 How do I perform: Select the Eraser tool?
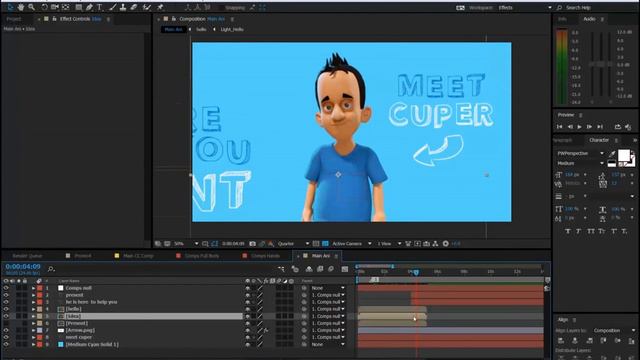coord(133,7)
